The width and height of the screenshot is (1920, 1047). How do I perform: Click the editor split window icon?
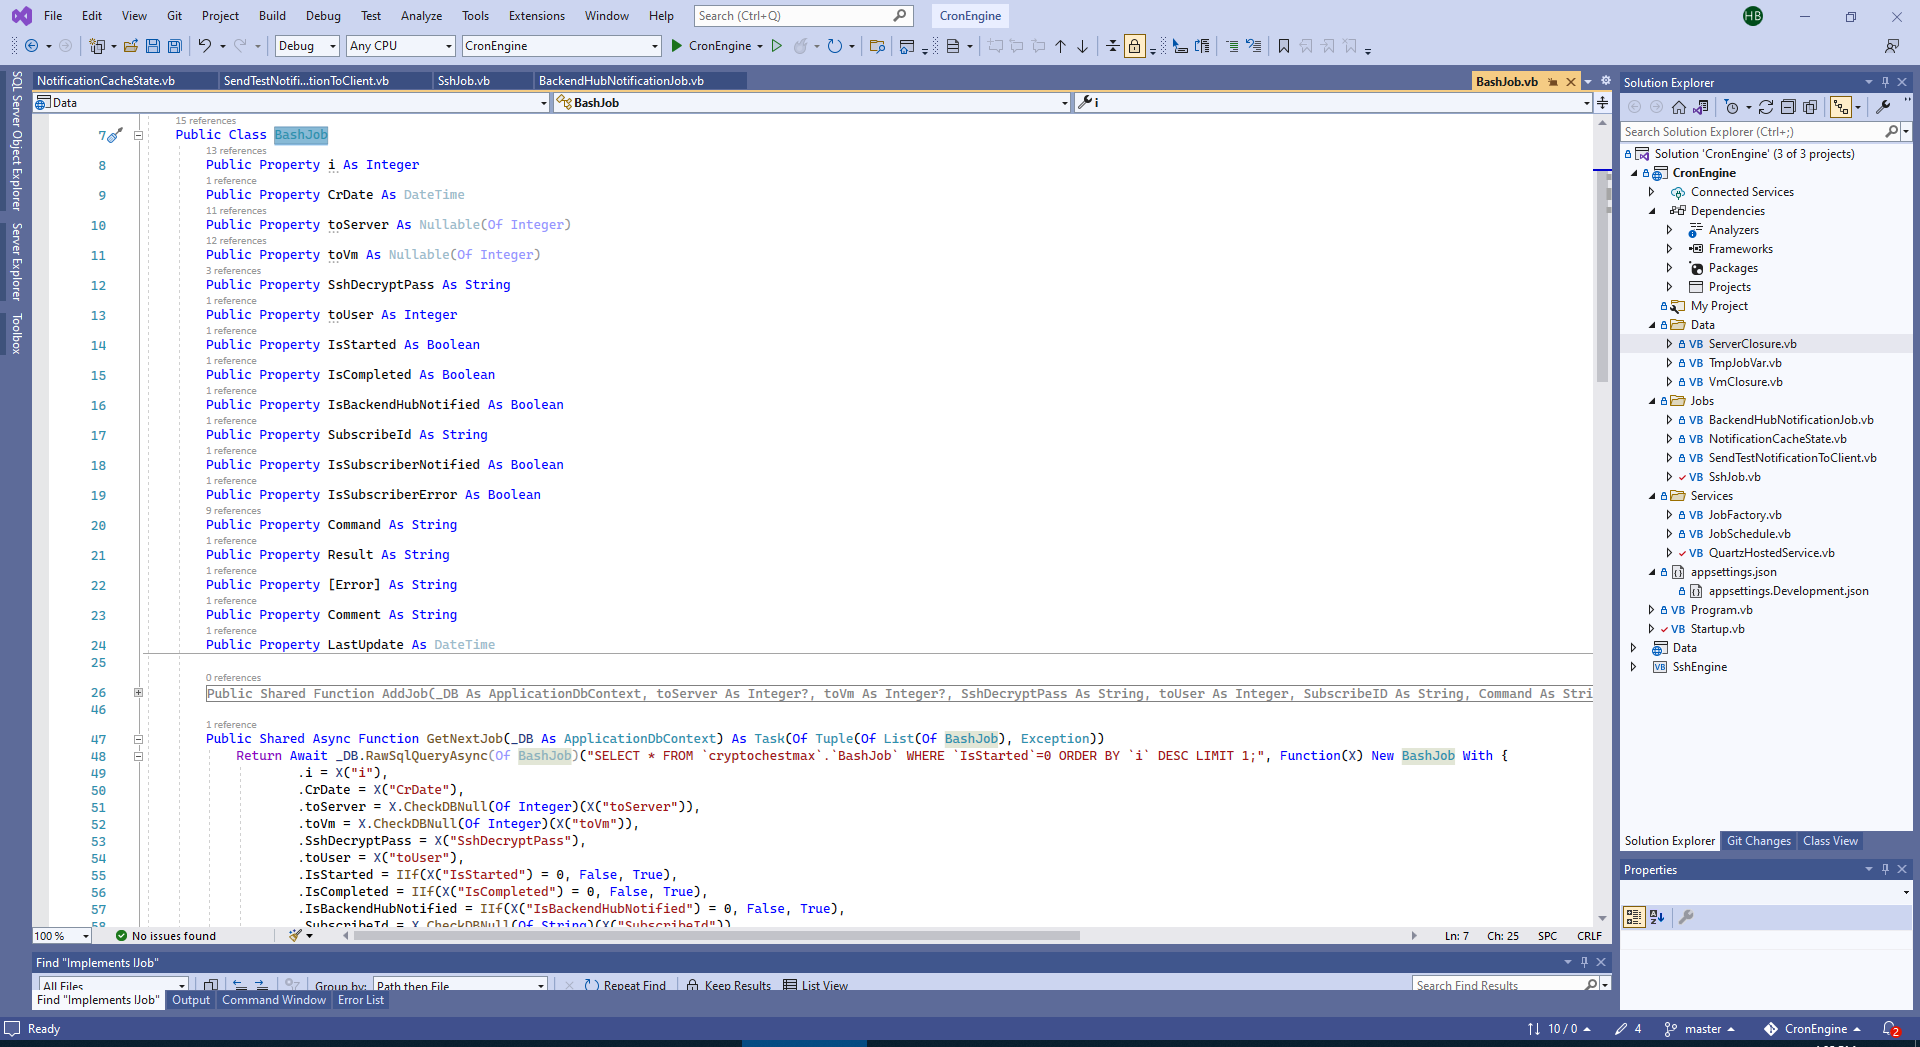(x=1602, y=103)
